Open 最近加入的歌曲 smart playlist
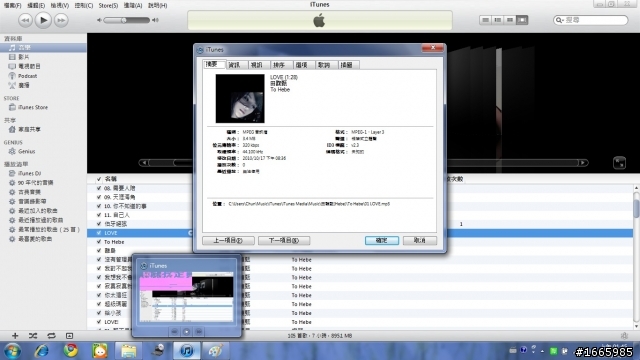The height and width of the screenshot is (360, 640). tap(38, 211)
